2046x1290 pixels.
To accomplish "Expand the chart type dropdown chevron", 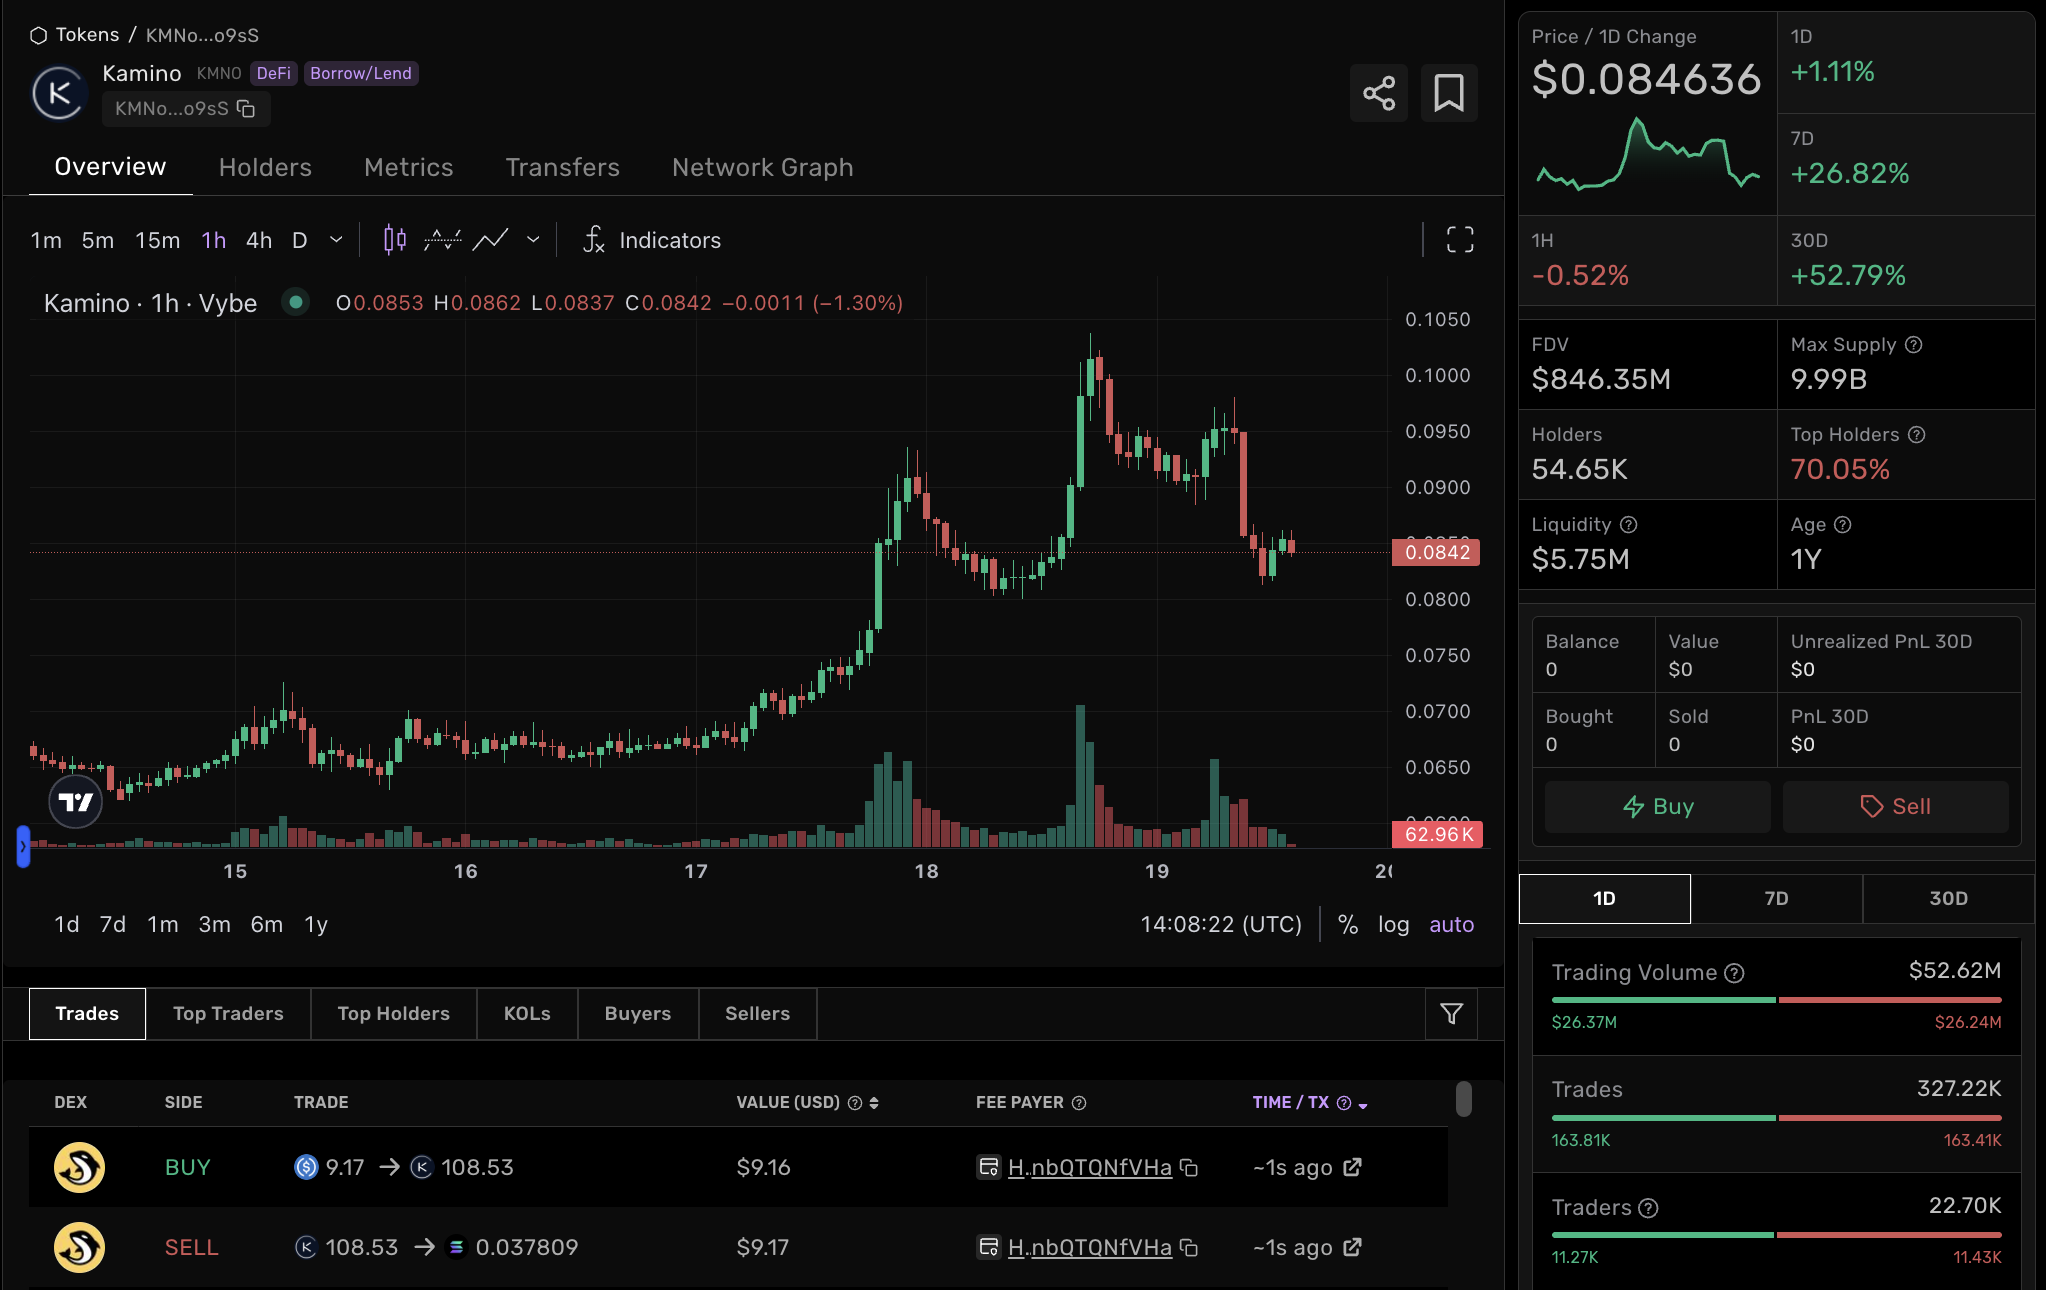I will (533, 240).
